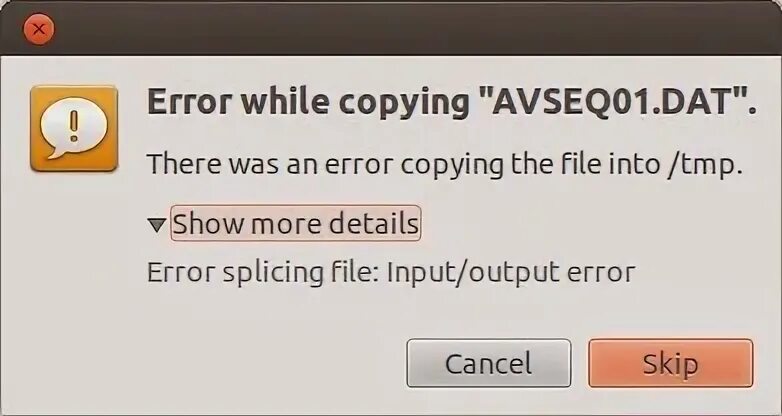Toggle the "Show more details" label
Viewport: 782px width, 416px height.
coord(296,223)
